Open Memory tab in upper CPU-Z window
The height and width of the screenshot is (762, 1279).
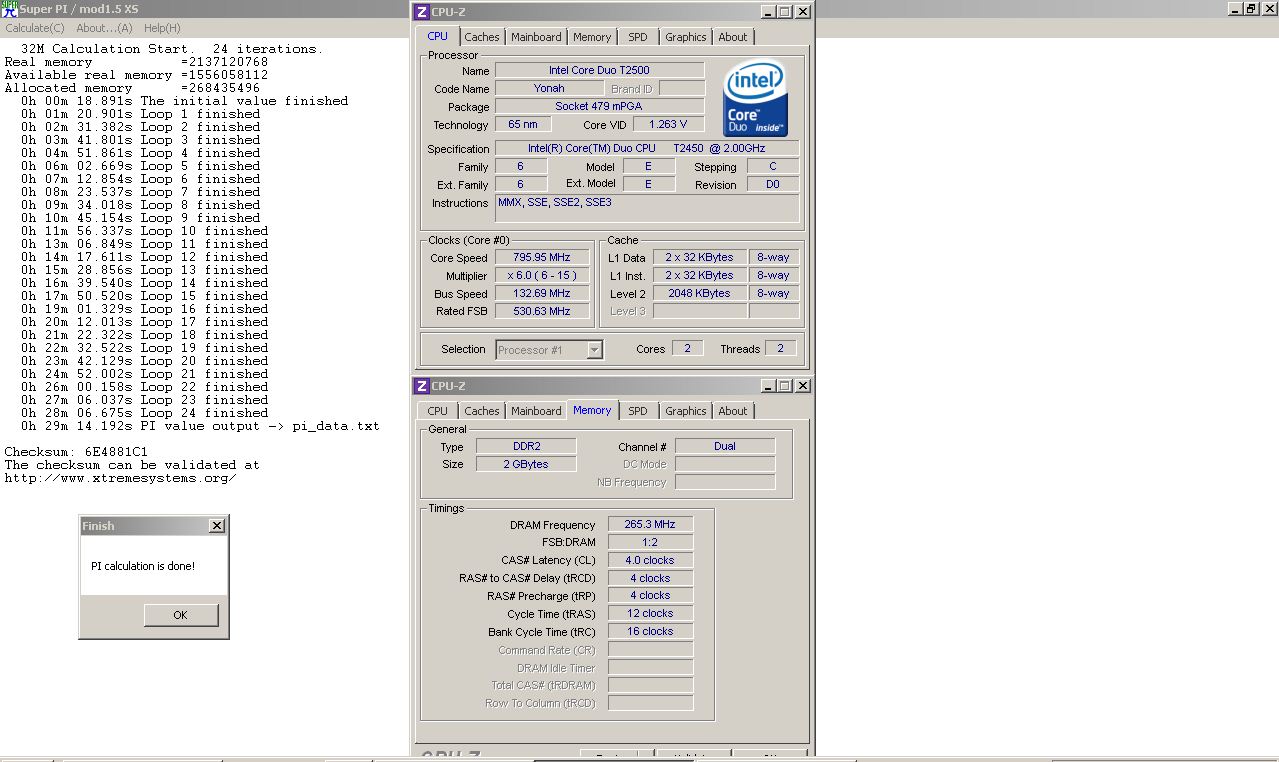click(592, 37)
